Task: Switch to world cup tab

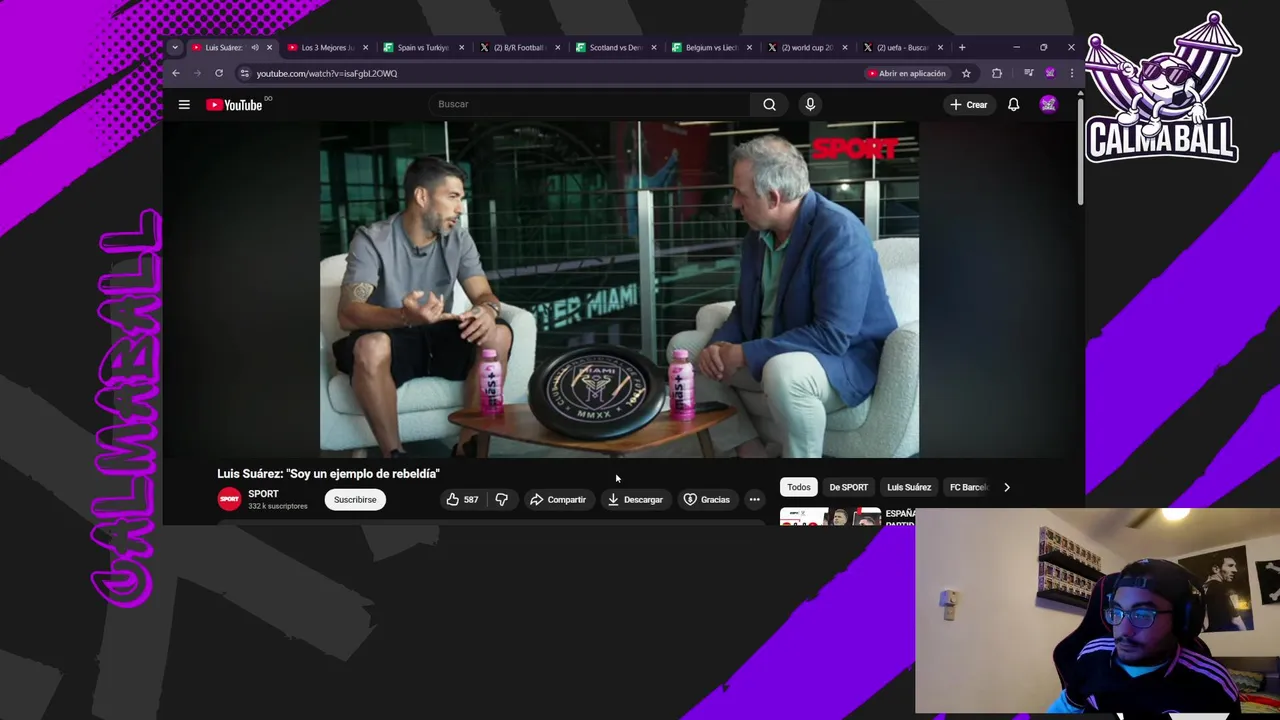Action: click(807, 47)
